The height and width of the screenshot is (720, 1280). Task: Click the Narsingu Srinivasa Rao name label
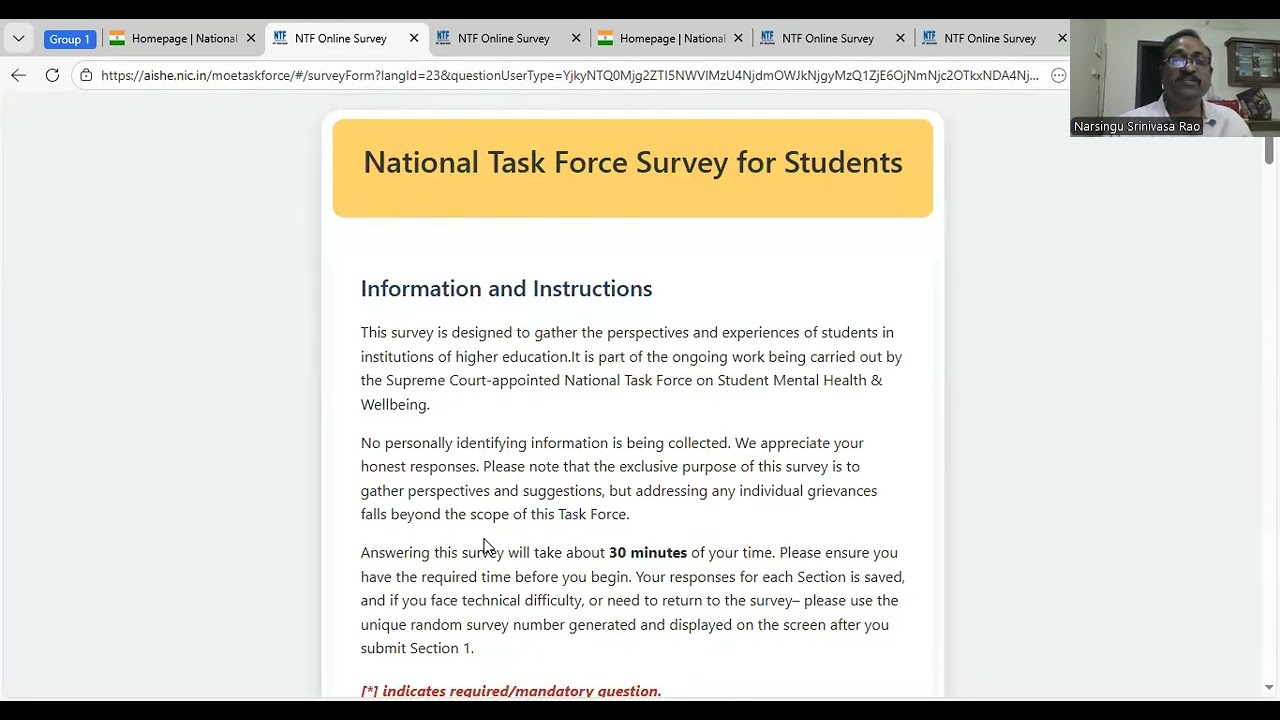[1136, 127]
